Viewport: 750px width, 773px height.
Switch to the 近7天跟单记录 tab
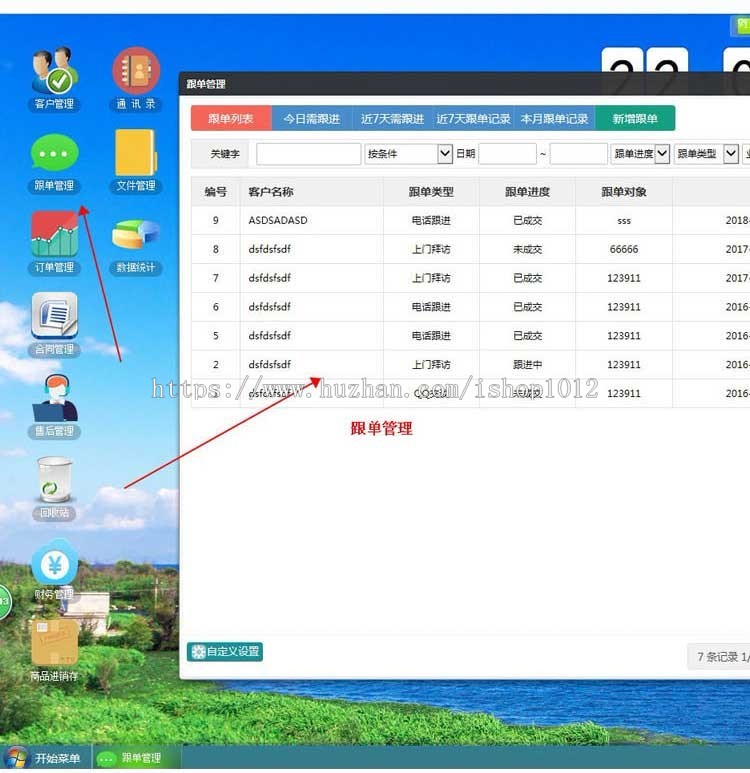473,118
